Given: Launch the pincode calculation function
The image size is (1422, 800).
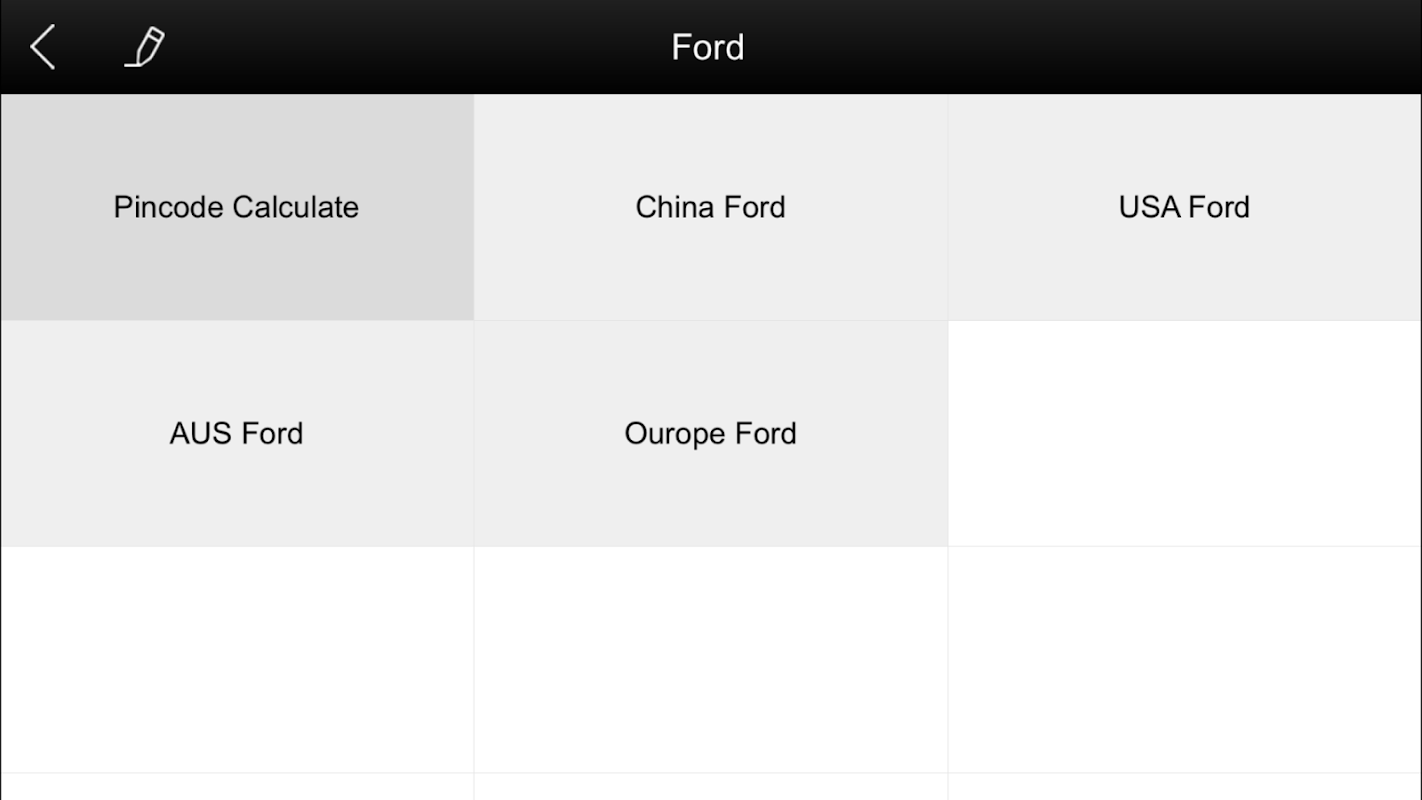Looking at the screenshot, I should pyautogui.click(x=236, y=207).
